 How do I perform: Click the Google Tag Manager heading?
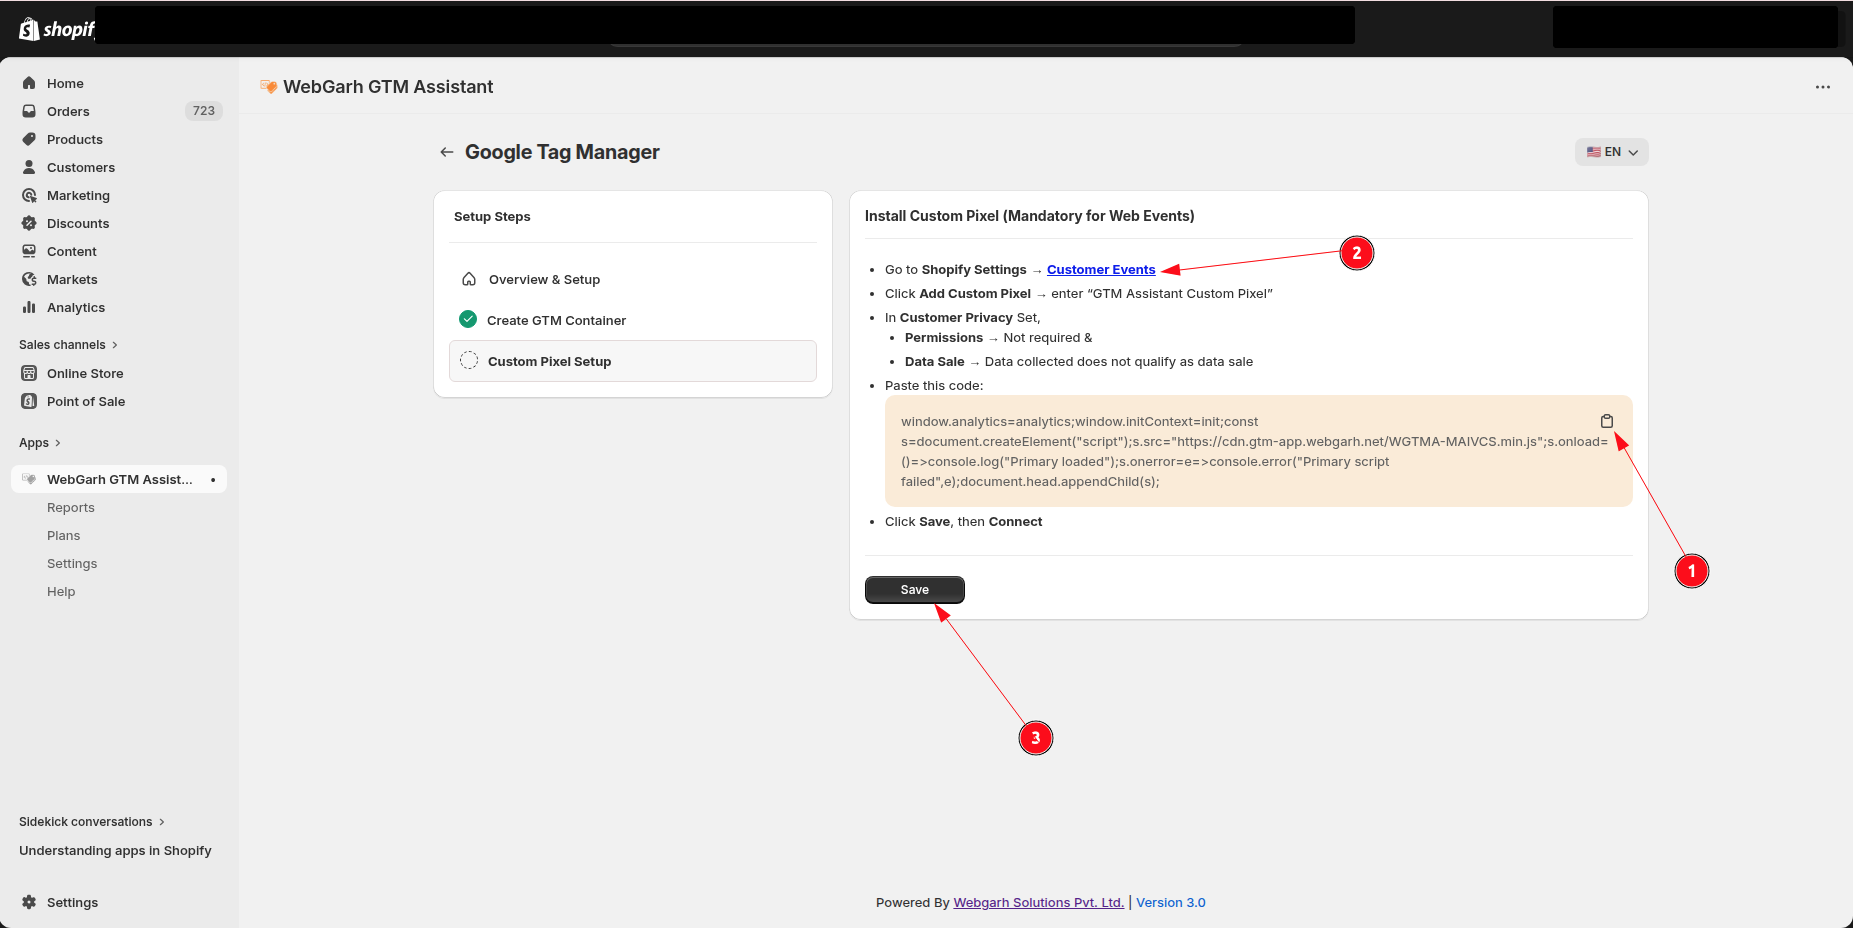click(x=562, y=152)
